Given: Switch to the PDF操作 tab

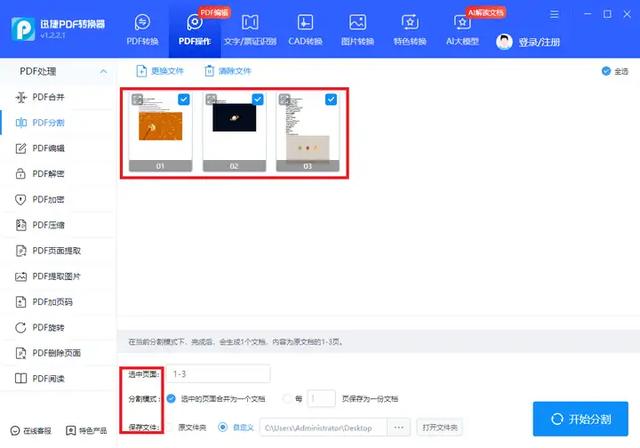Looking at the screenshot, I should (195, 30).
